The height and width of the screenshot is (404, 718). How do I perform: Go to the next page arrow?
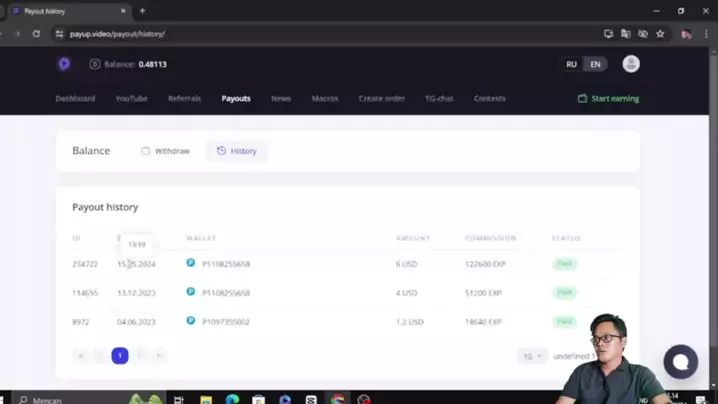[x=140, y=355]
